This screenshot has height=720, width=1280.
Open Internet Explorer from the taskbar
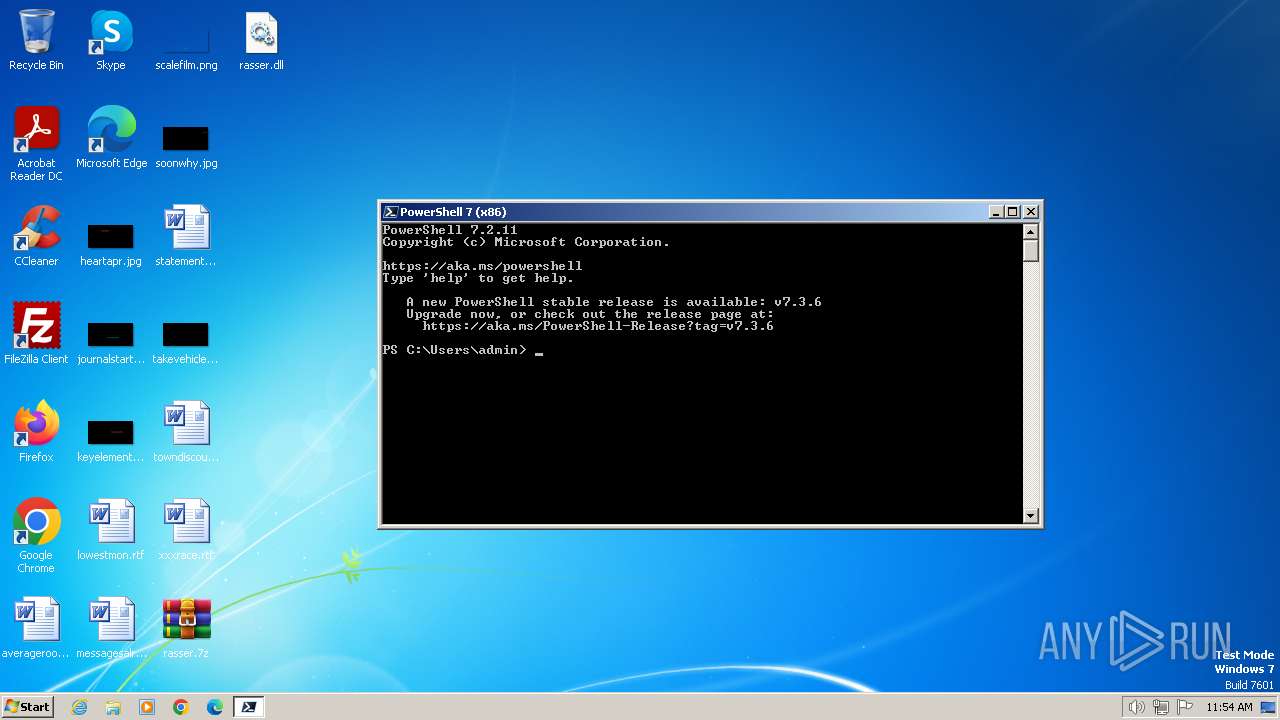(x=80, y=707)
